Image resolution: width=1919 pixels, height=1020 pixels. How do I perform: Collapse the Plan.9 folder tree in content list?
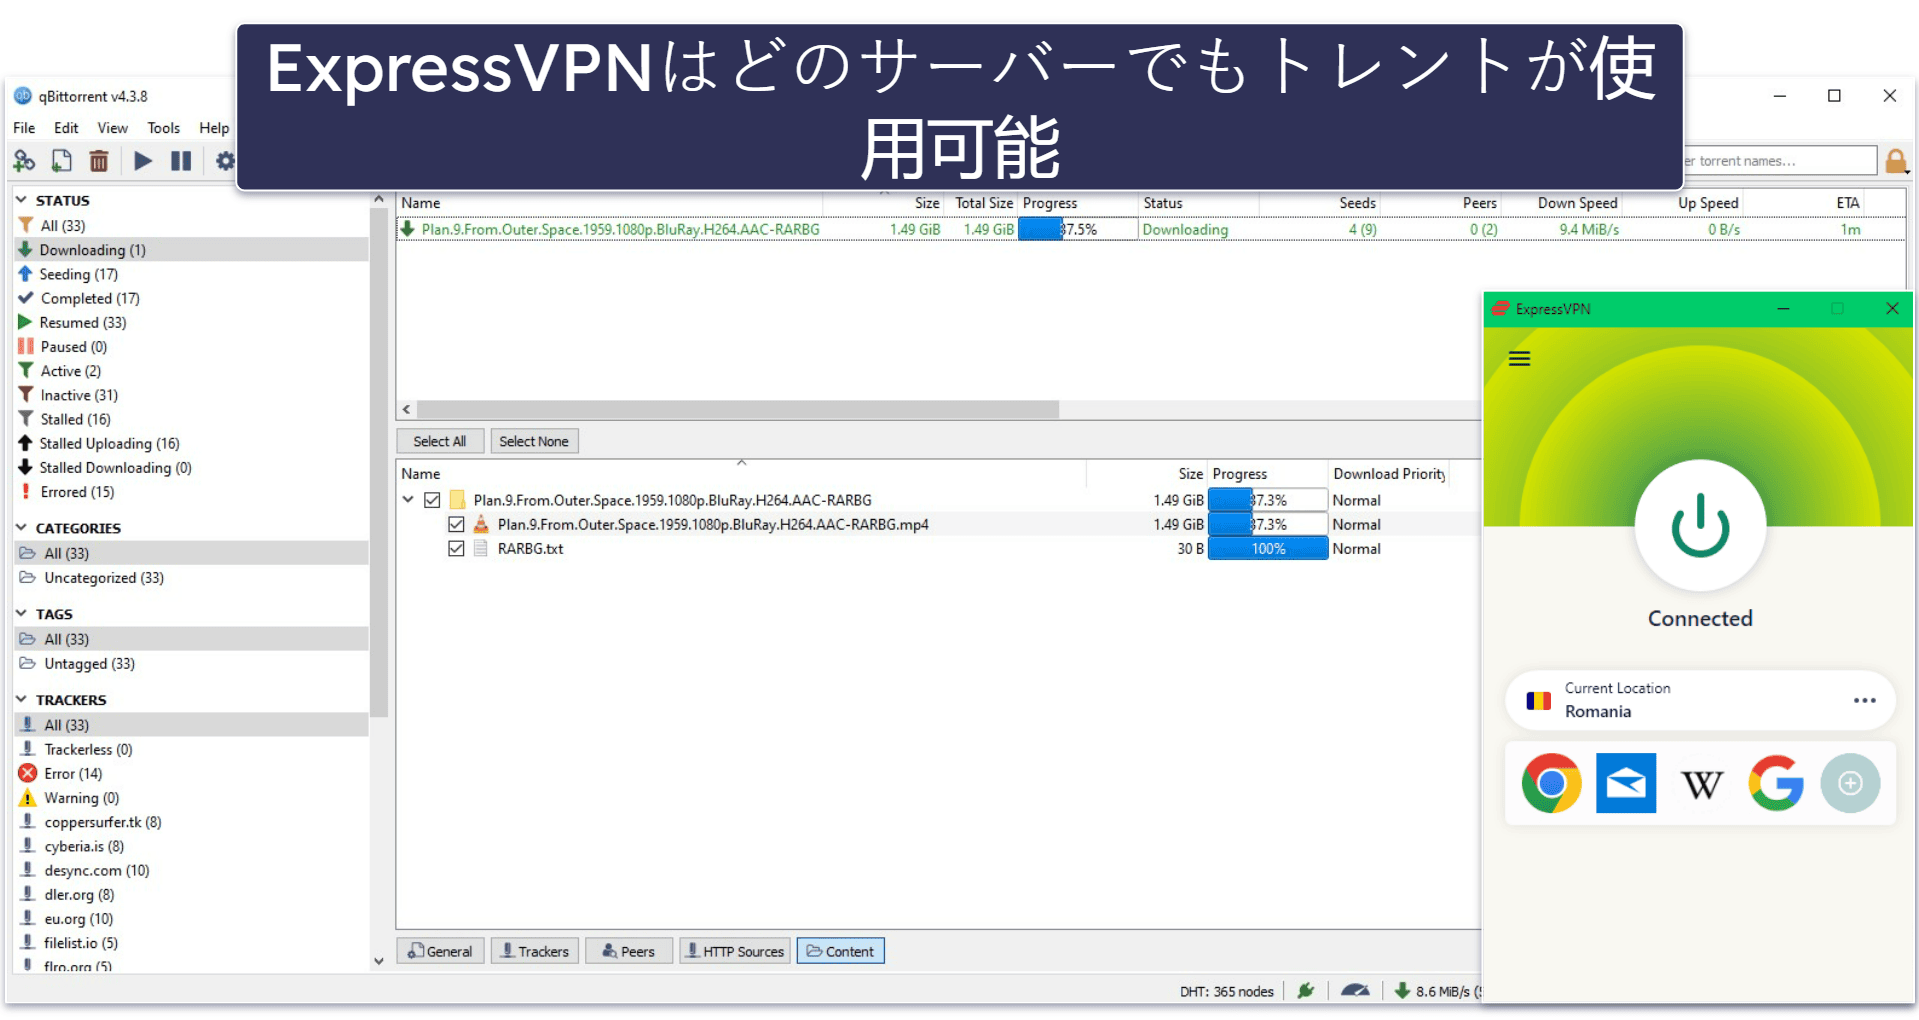point(408,499)
